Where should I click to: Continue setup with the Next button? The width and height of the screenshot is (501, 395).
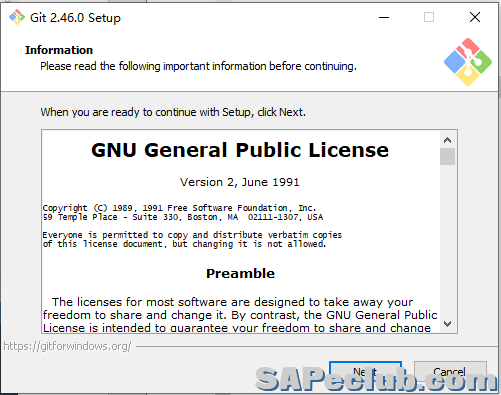365,372
